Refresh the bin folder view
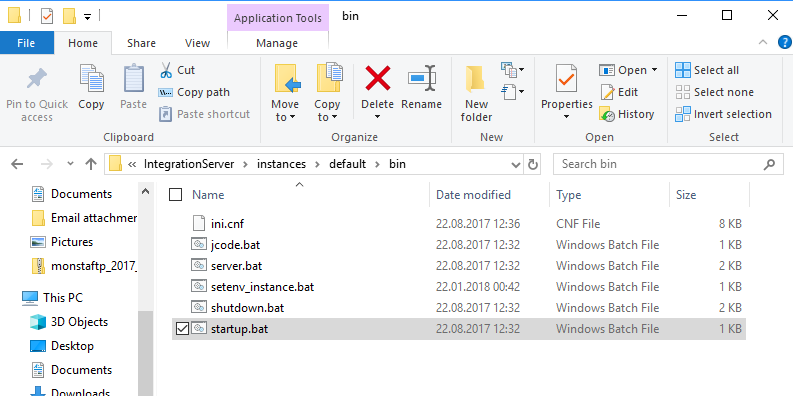The width and height of the screenshot is (793, 396). (532, 164)
